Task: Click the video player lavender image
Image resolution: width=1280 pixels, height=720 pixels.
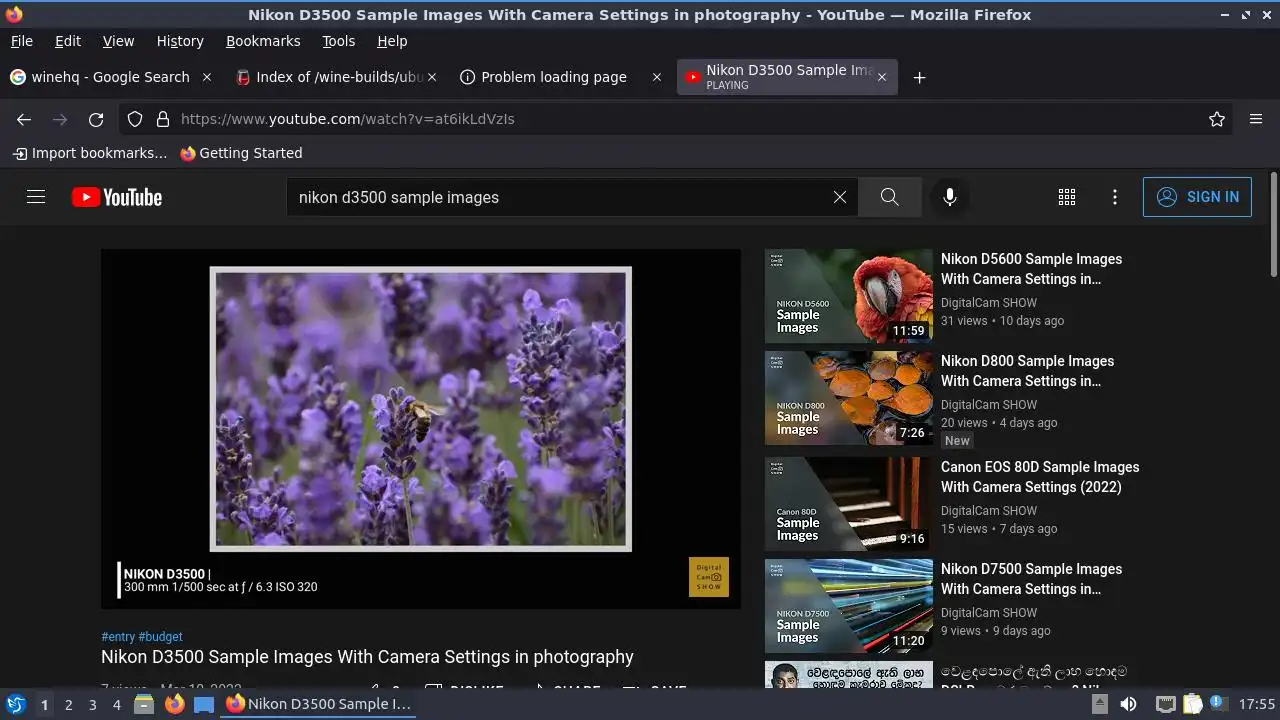Action: coord(421,409)
